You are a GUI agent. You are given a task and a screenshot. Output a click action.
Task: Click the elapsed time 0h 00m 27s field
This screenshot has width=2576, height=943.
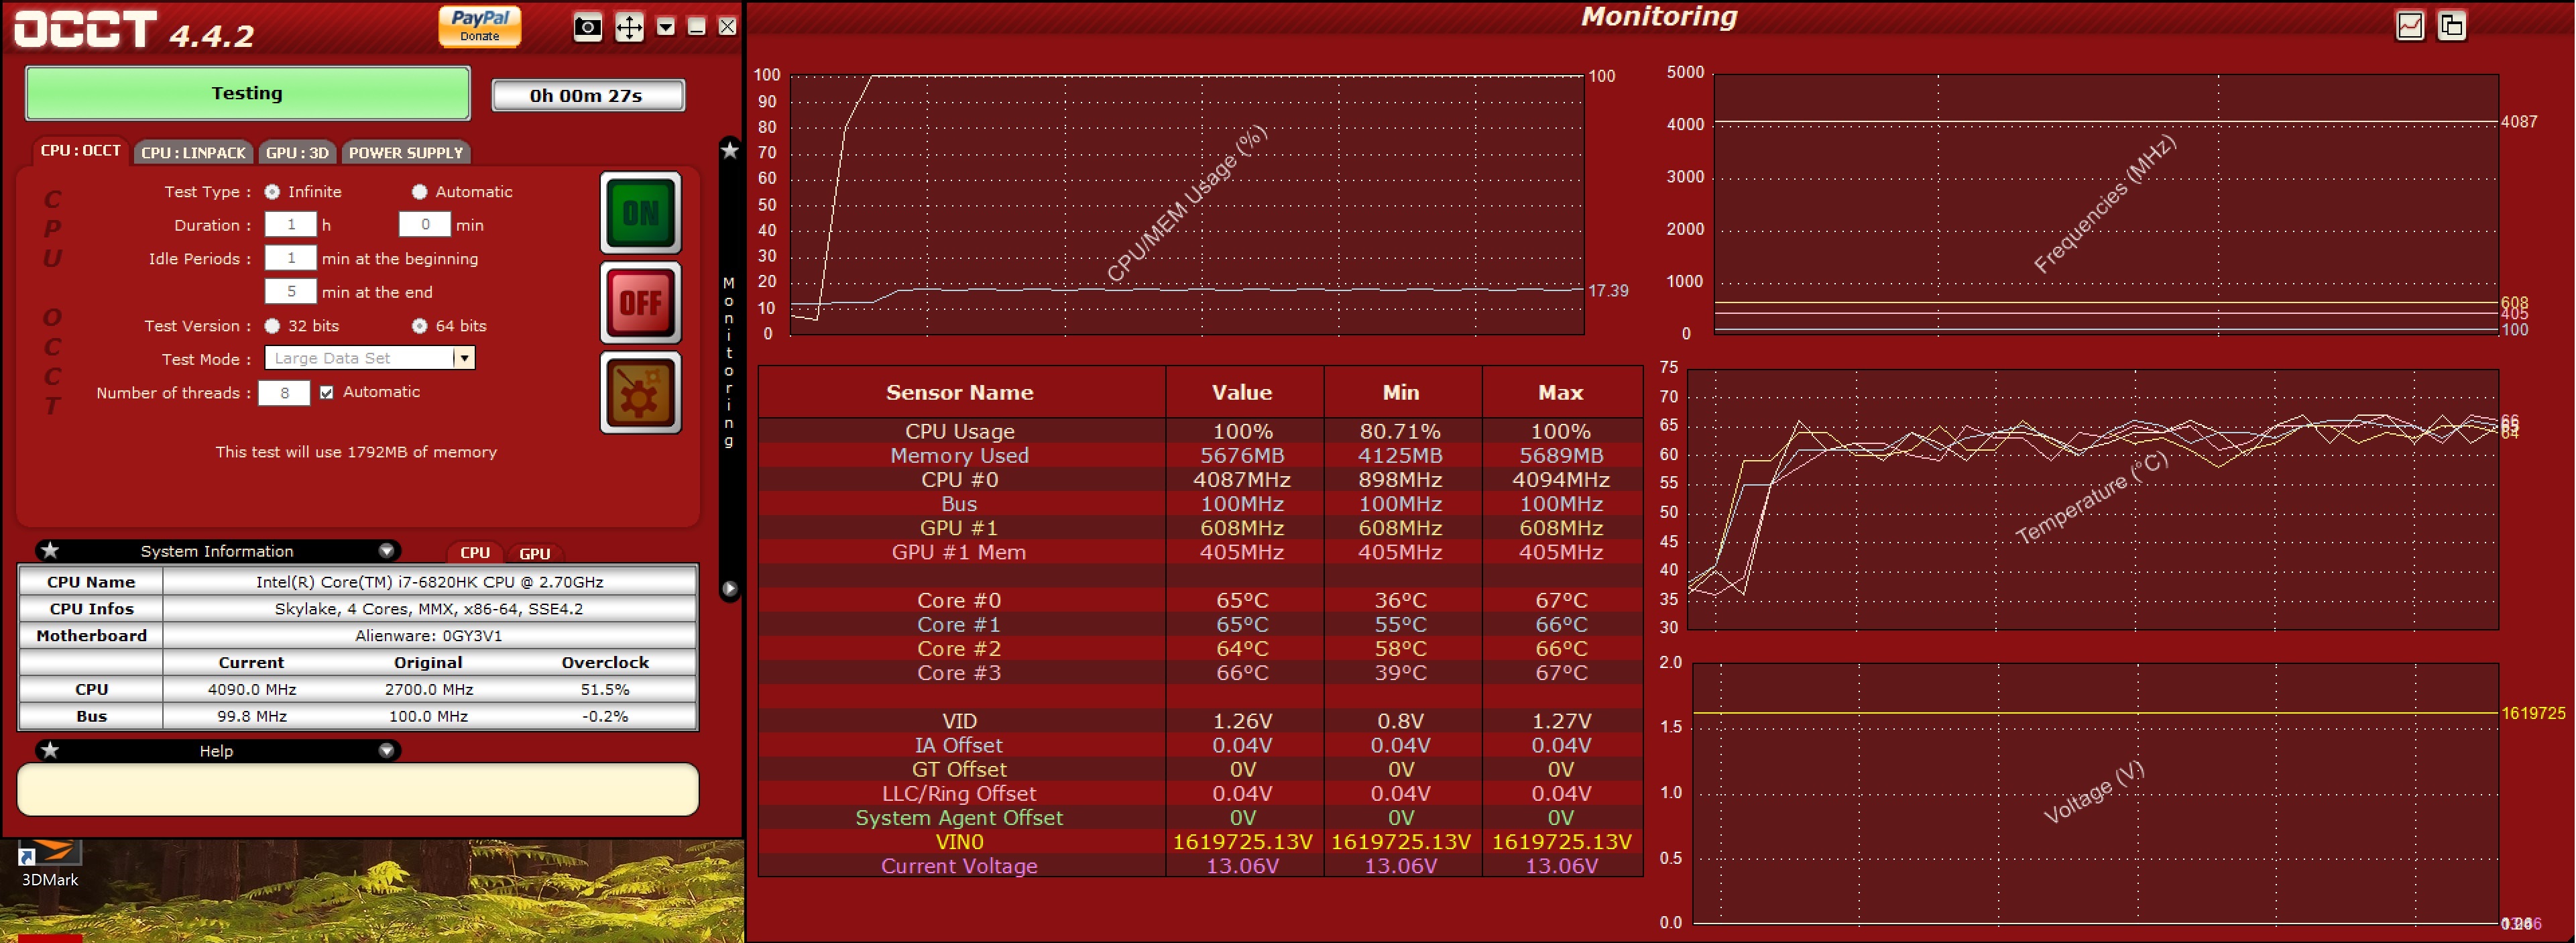click(x=587, y=95)
